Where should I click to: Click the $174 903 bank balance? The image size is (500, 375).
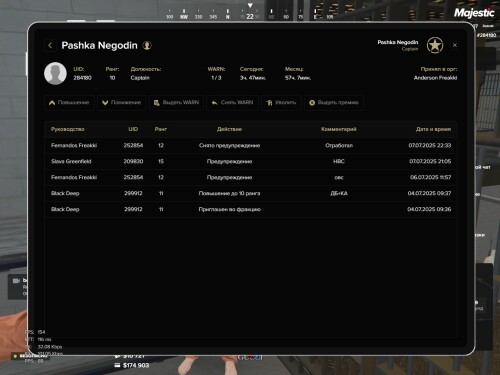tap(136, 365)
